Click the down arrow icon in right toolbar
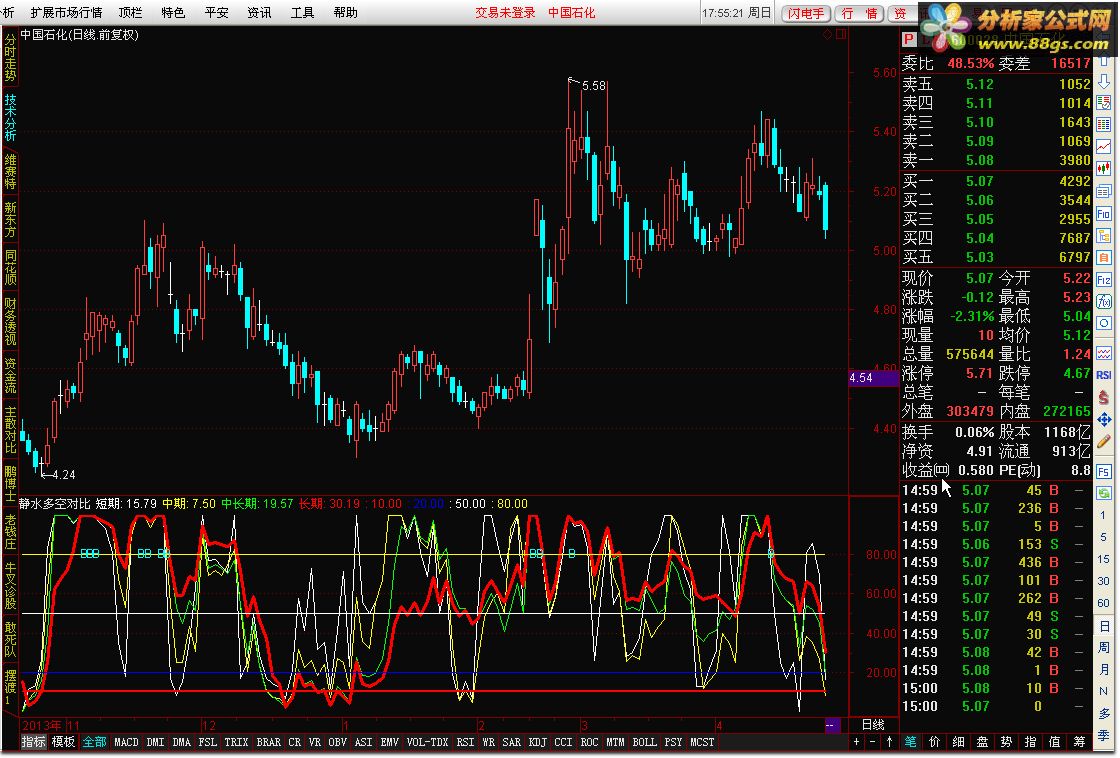 coord(1104,82)
